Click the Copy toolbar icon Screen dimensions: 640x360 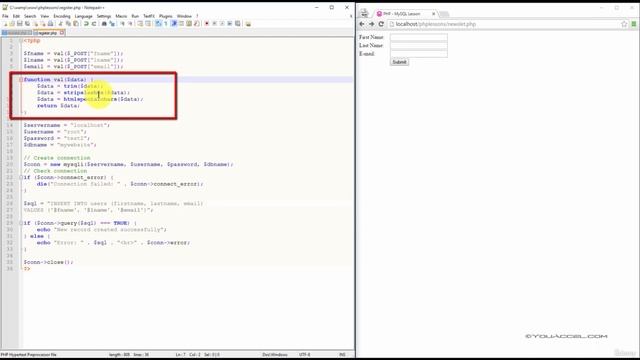pyautogui.click(x=69, y=24)
